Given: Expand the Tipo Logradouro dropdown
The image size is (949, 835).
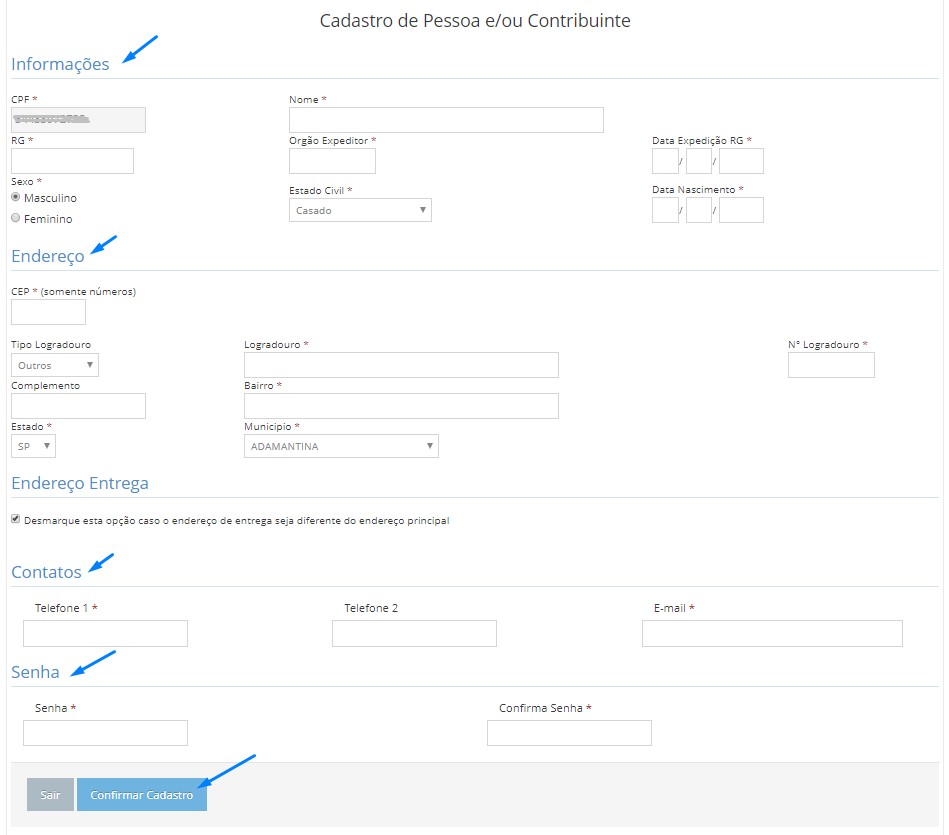Looking at the screenshot, I should point(55,365).
